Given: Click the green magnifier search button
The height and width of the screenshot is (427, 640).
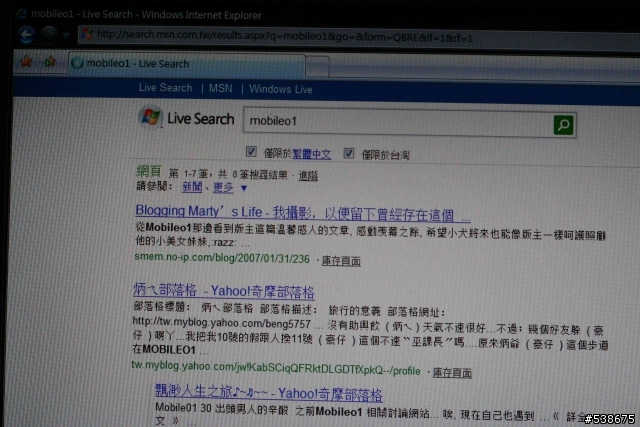Looking at the screenshot, I should pos(564,125).
